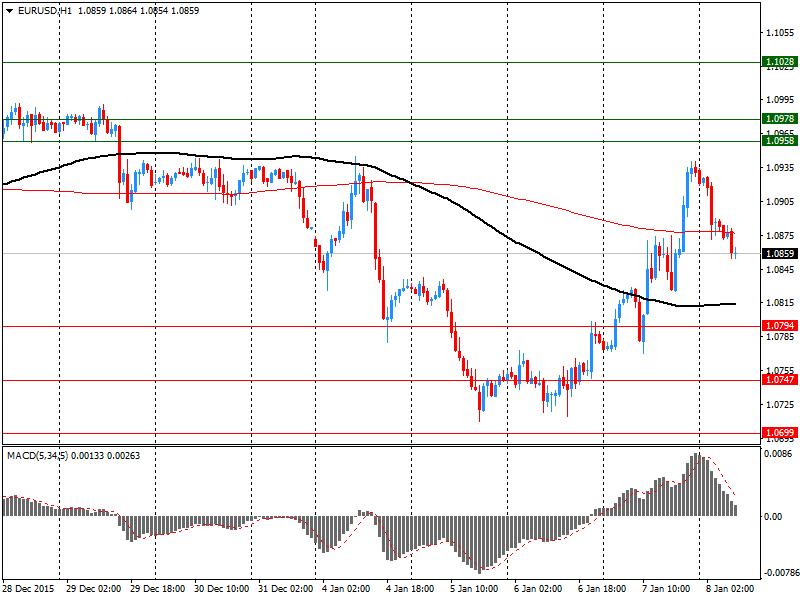
Task: Select the 6 Jan 02:00 time axis label
Action: point(538,589)
